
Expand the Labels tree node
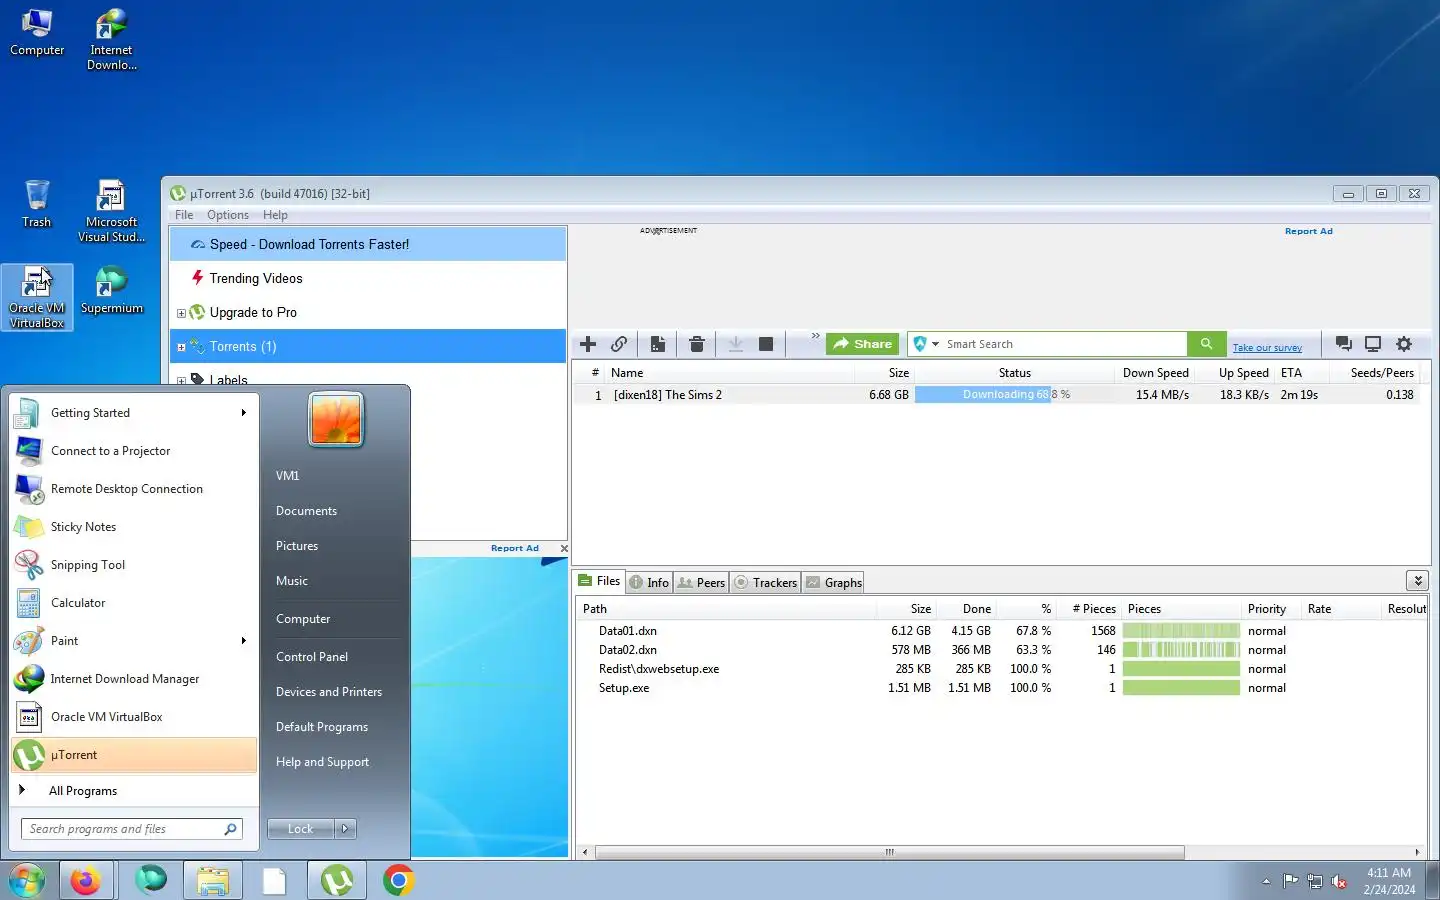pyautogui.click(x=181, y=381)
